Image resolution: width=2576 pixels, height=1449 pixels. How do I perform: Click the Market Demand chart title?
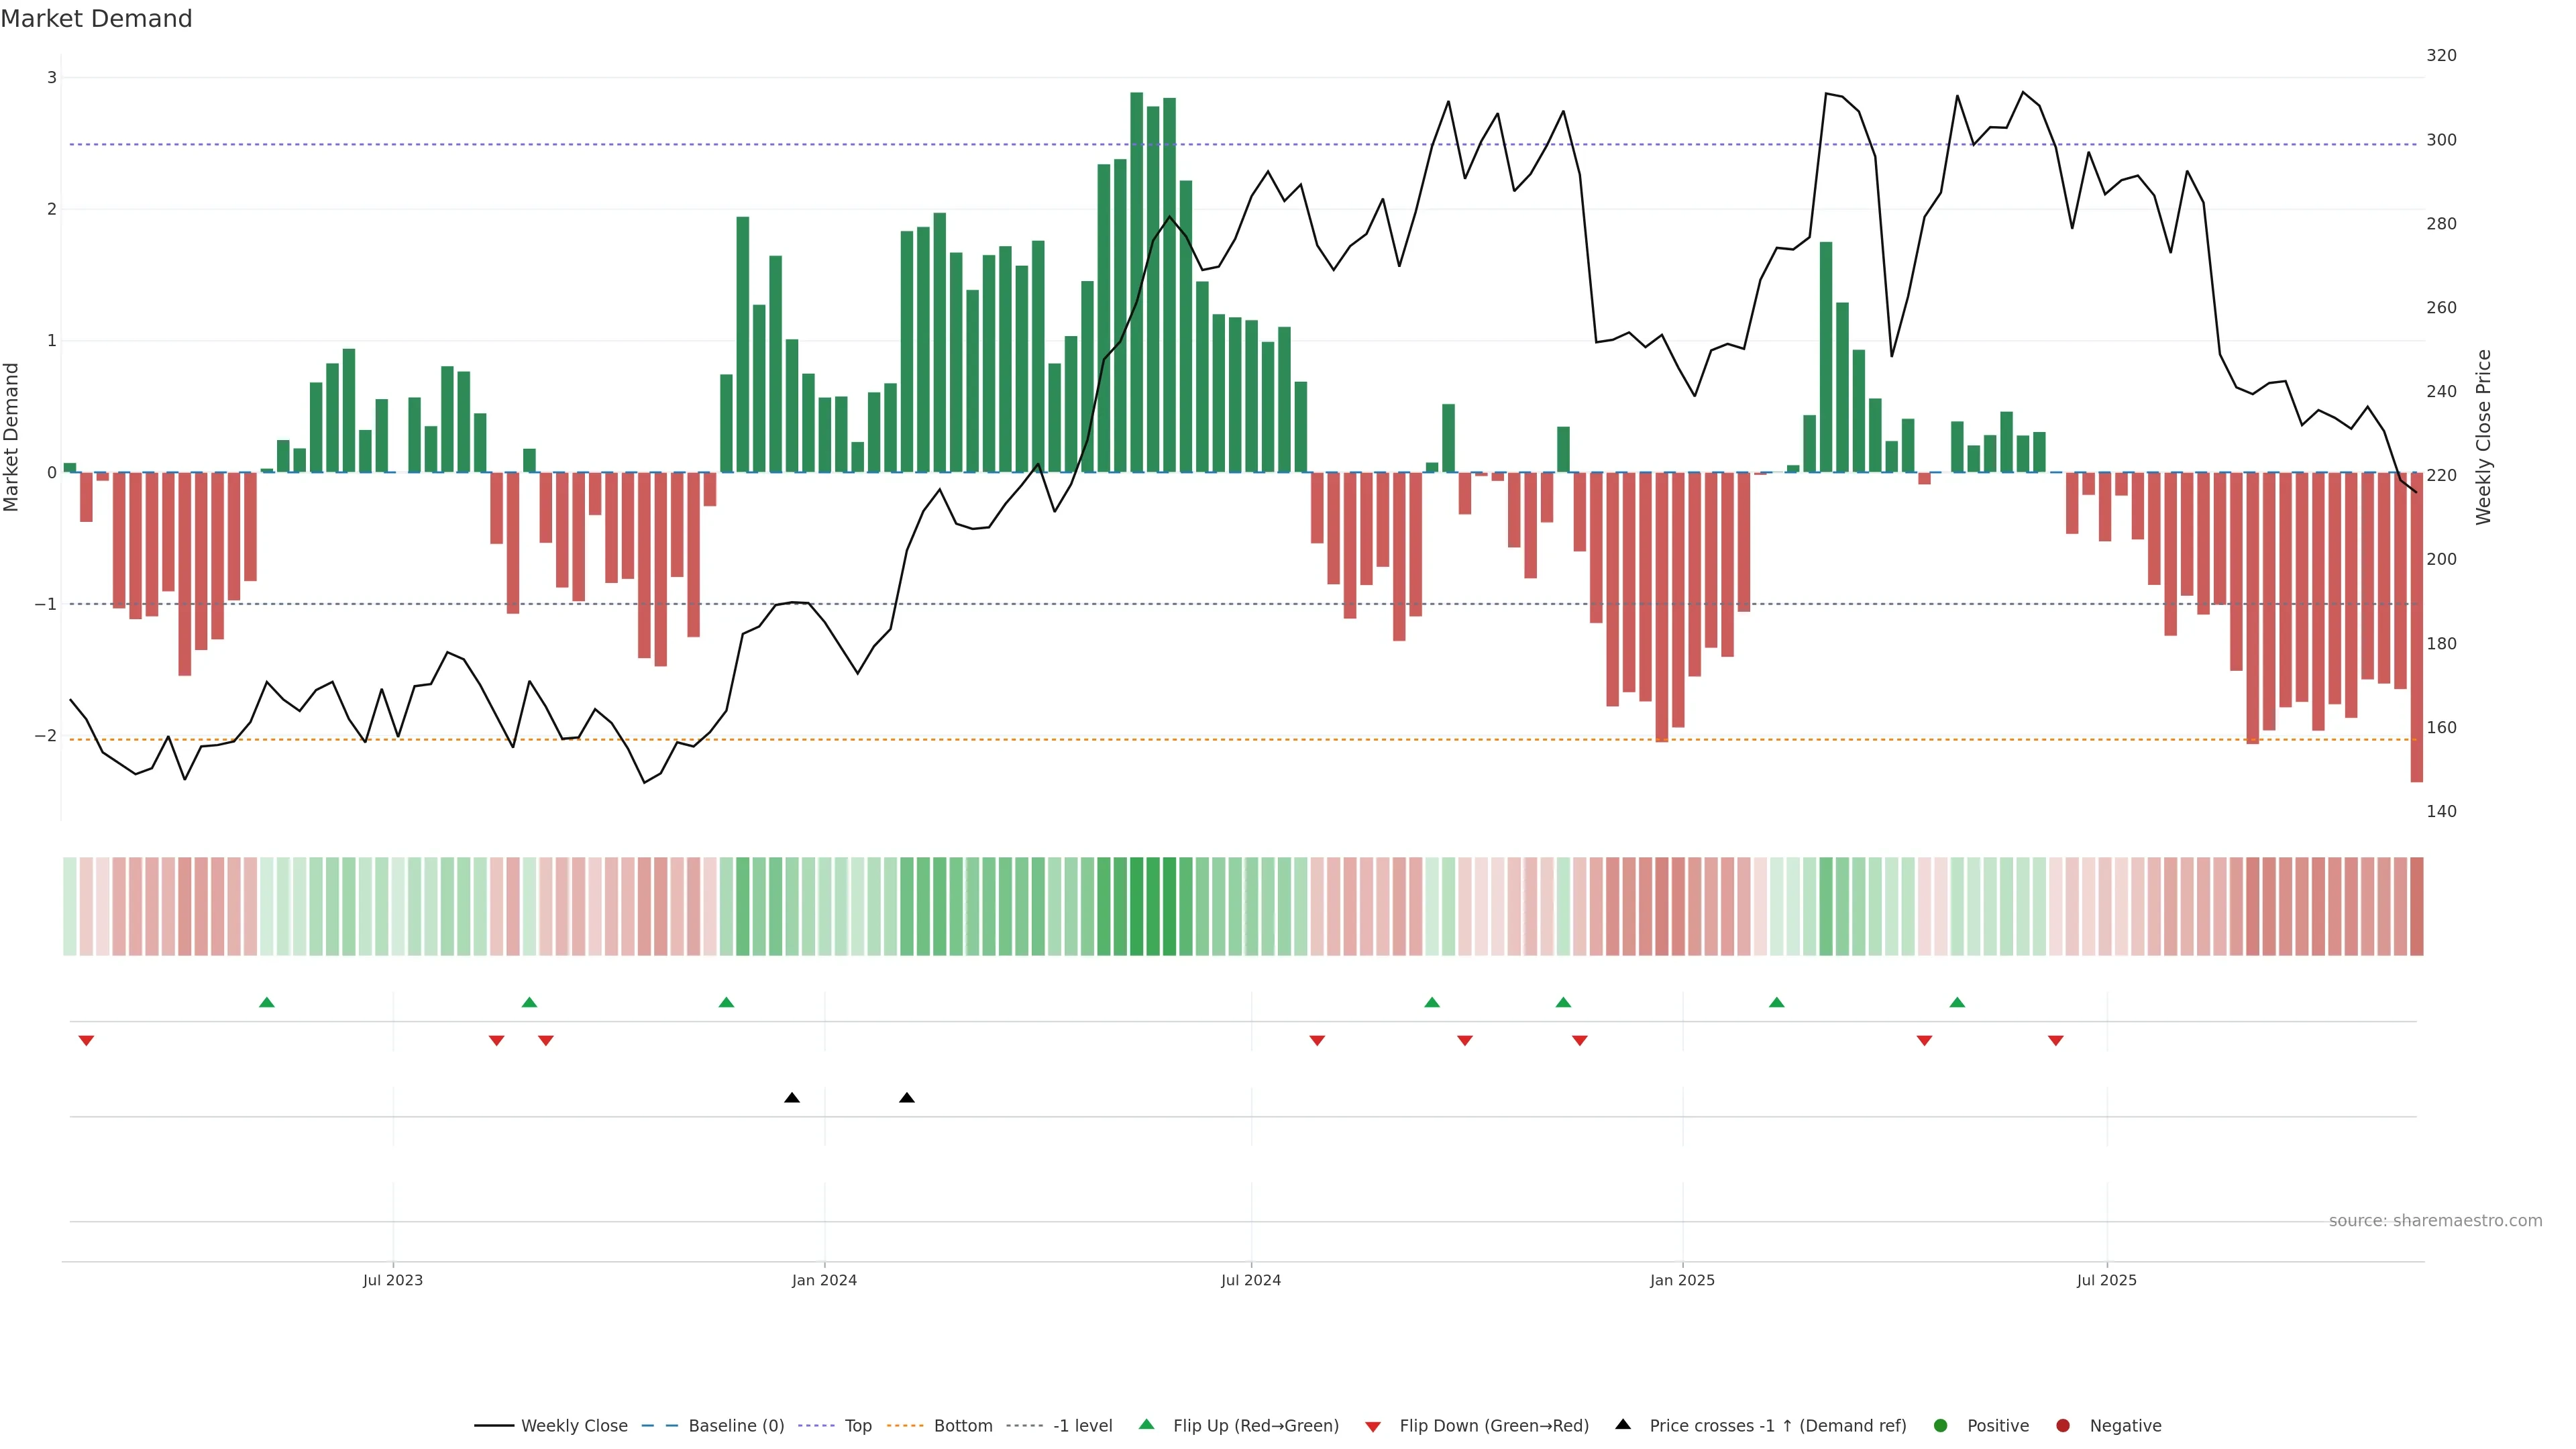click(x=96, y=19)
